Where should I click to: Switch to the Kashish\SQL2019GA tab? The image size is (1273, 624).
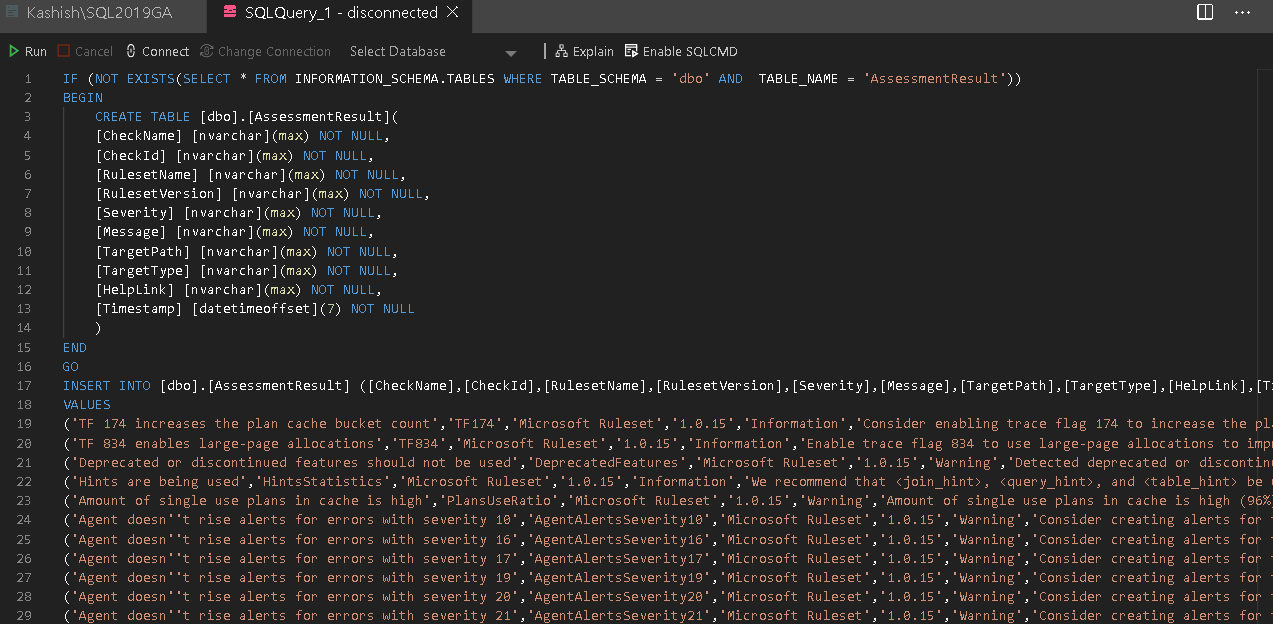coord(98,13)
